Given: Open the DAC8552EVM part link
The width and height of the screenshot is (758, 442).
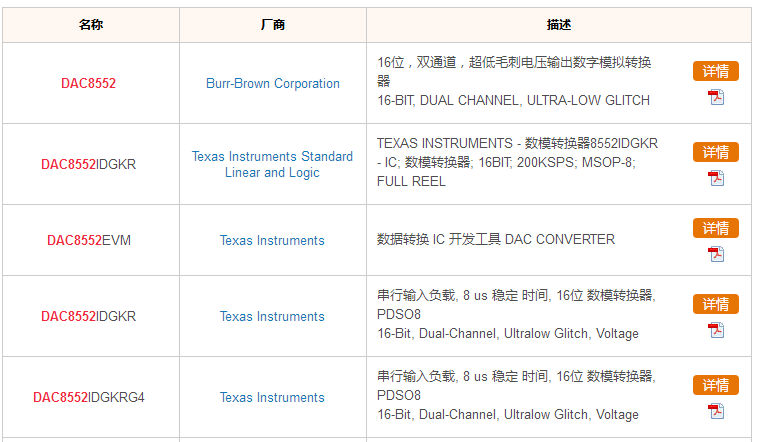Looking at the screenshot, I should [89, 240].
